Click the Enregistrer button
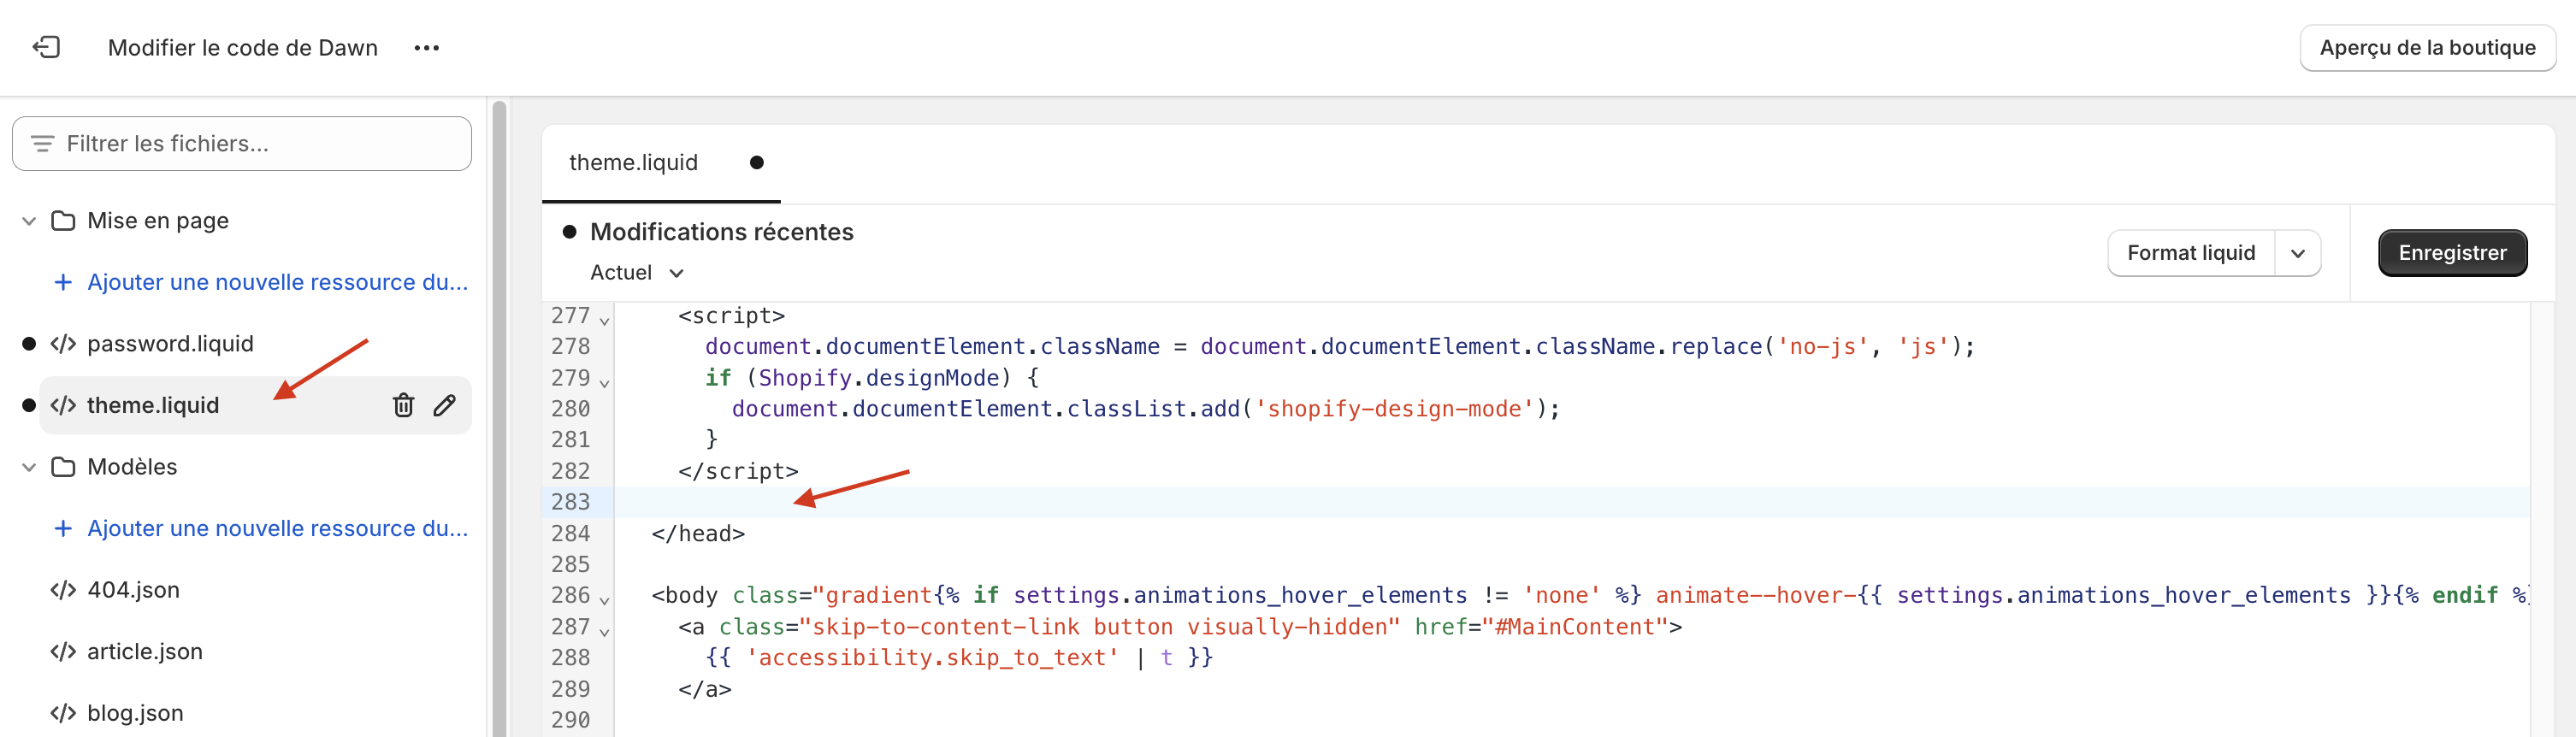Screen dimensions: 2576x737 (2451, 253)
